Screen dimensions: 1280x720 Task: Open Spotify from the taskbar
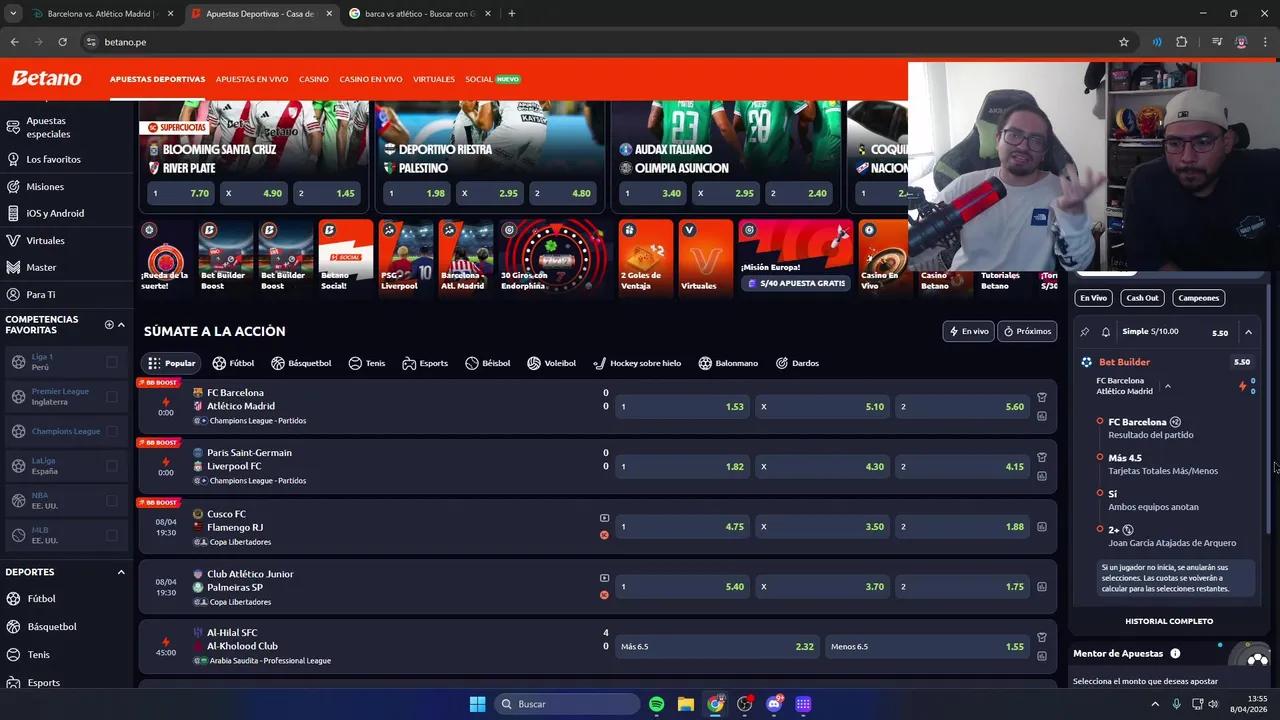657,704
